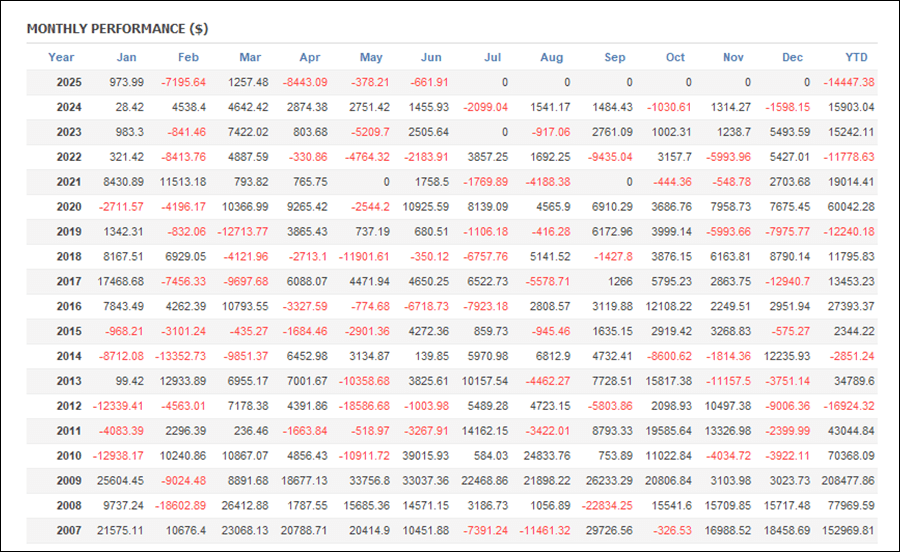The image size is (900, 552).
Task: Click the 2007 year row label
Action: coord(69,530)
